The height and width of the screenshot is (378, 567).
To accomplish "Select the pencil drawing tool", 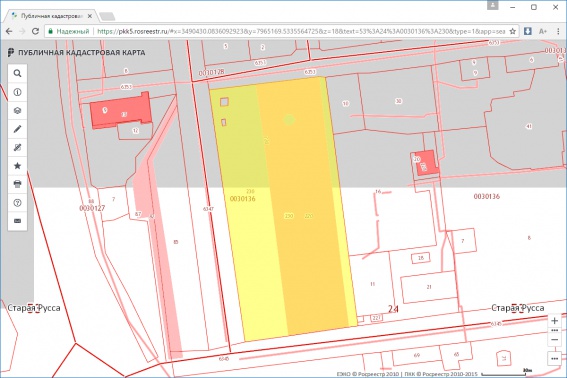I will tap(17, 129).
